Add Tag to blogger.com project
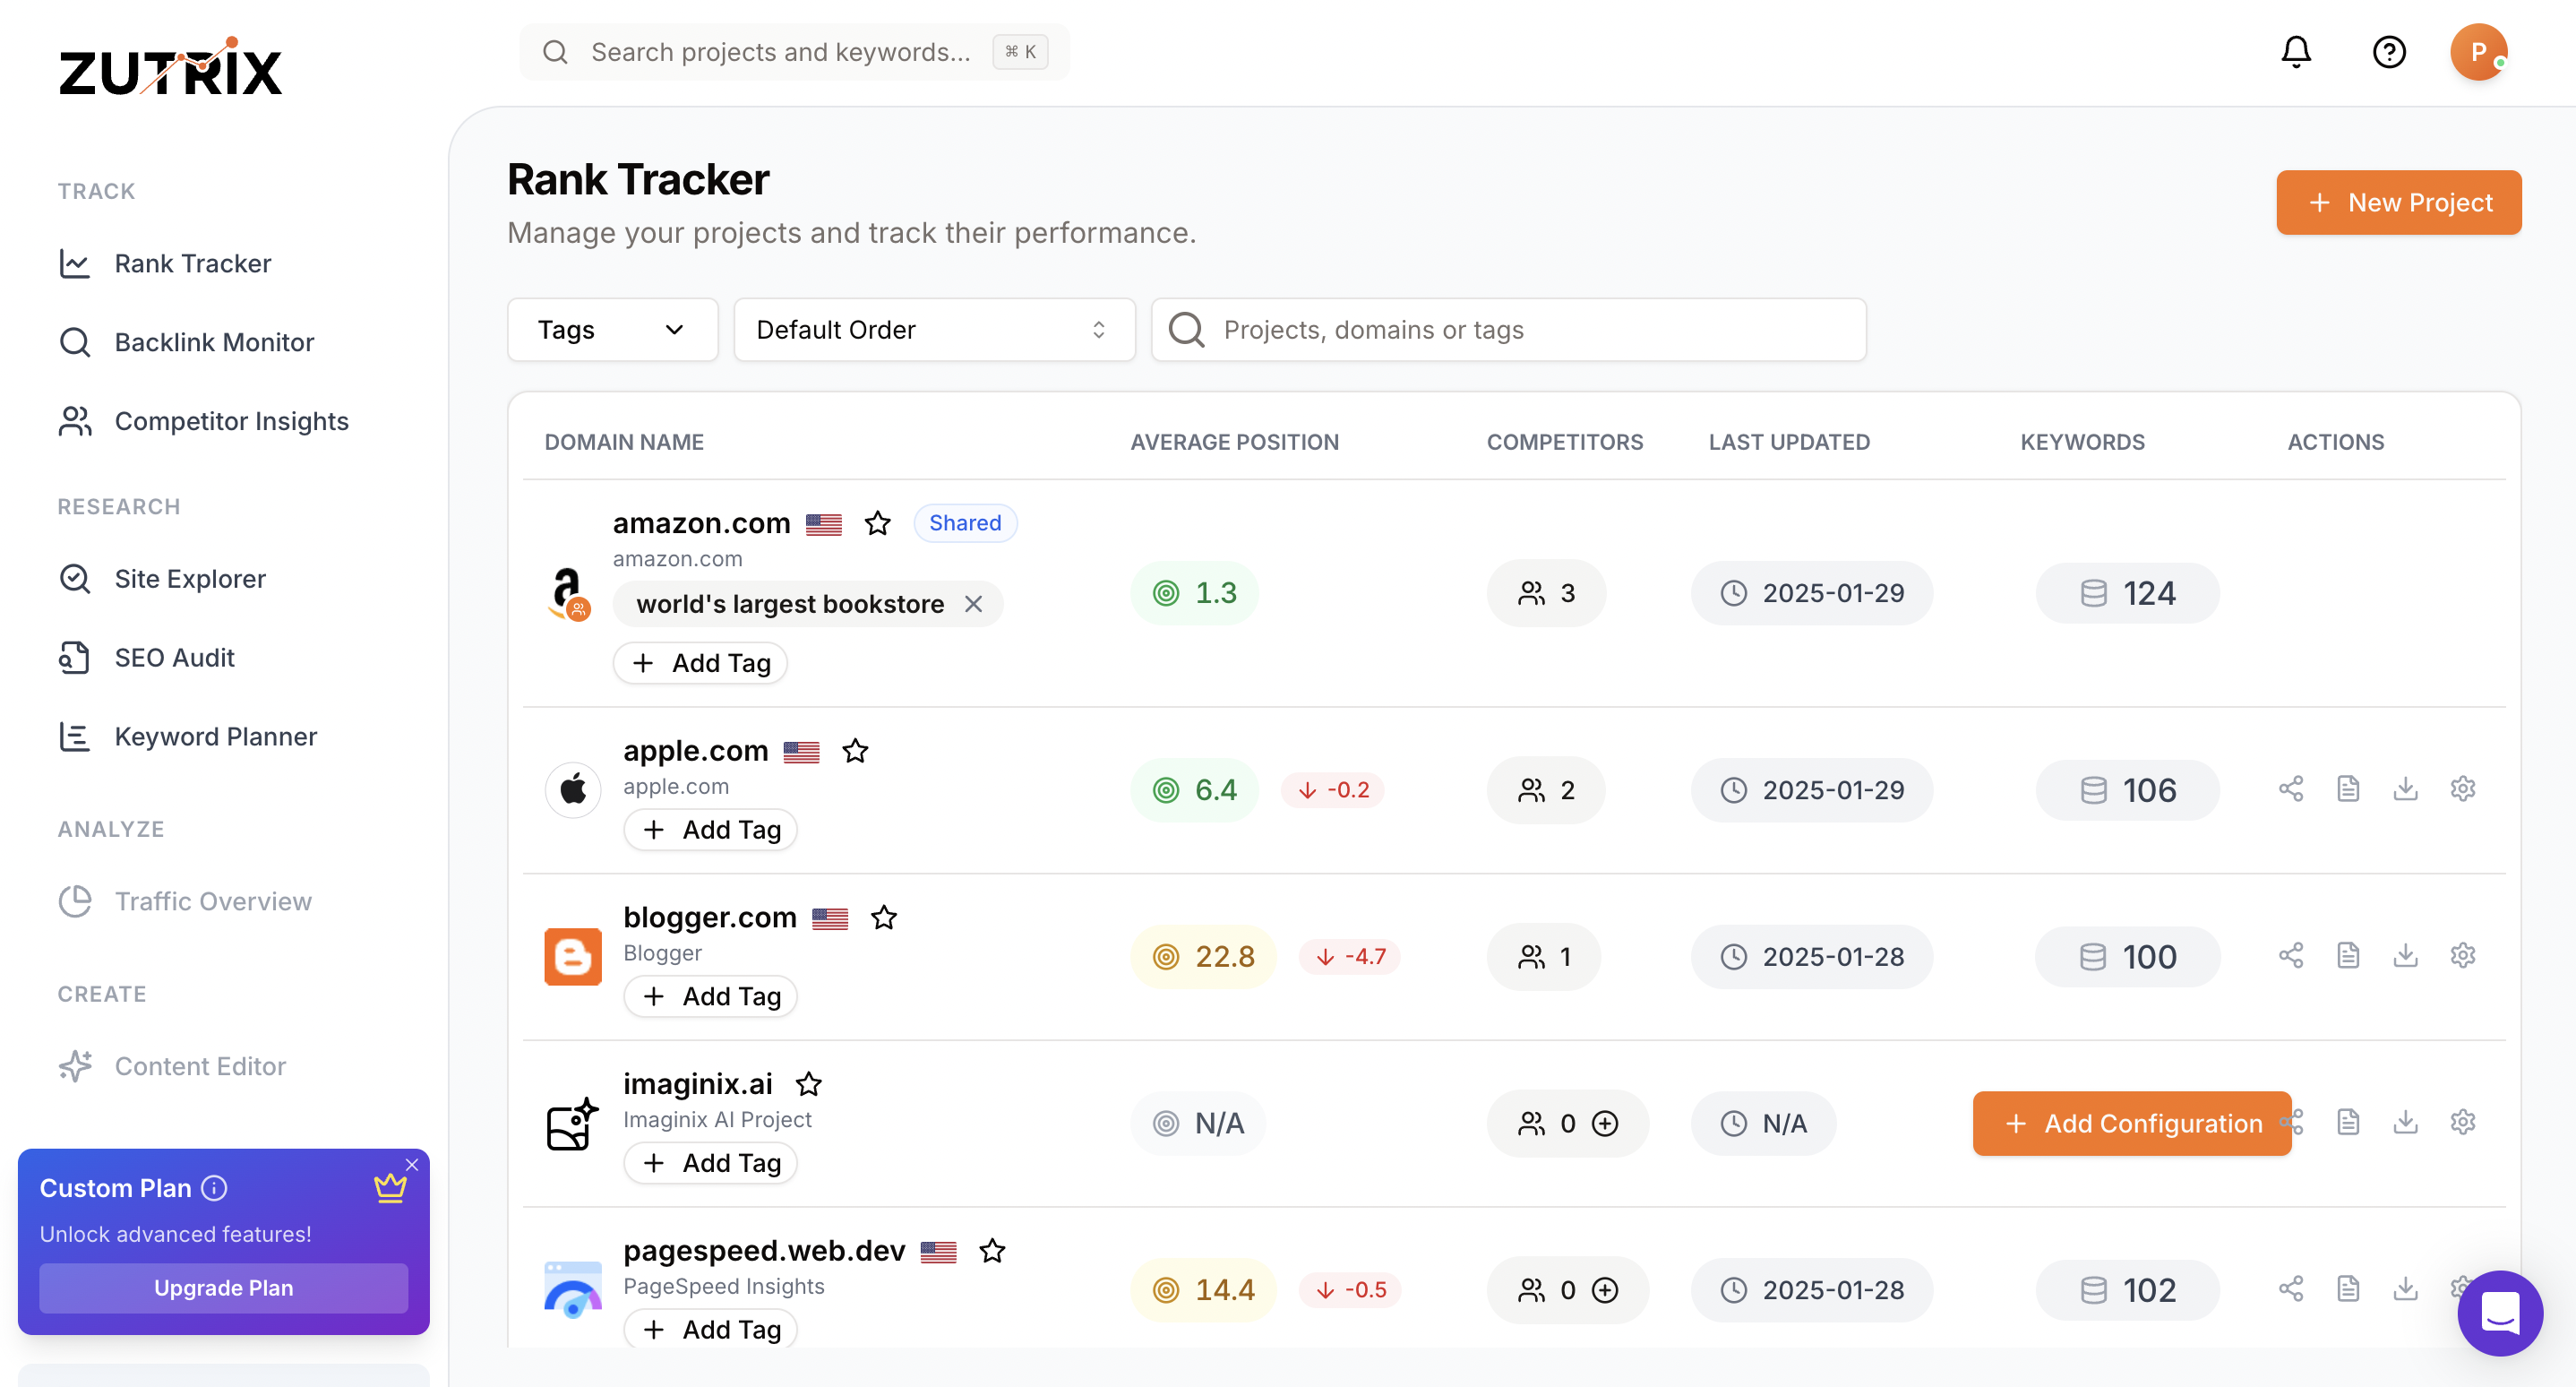Viewport: 2576px width, 1387px height. 710,996
